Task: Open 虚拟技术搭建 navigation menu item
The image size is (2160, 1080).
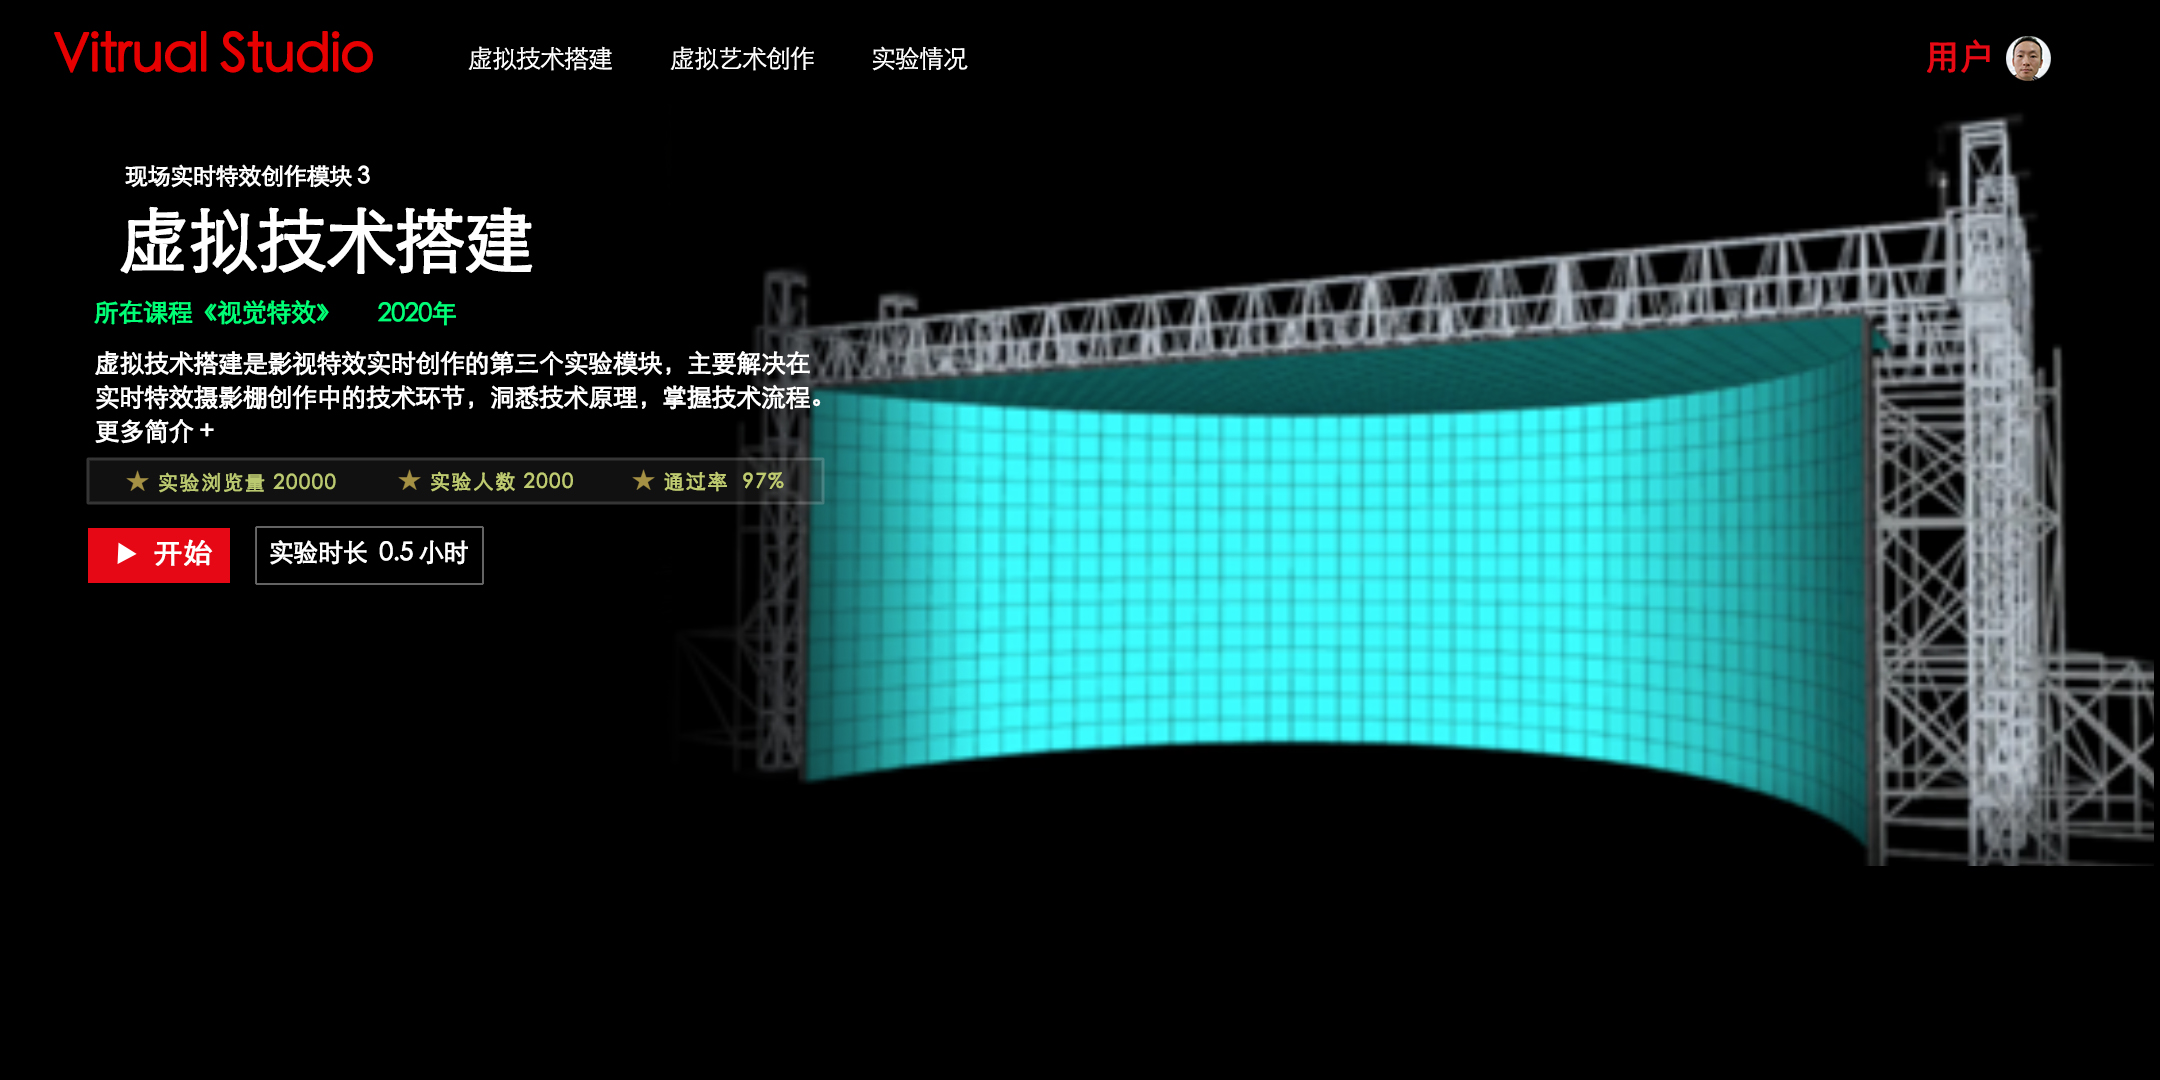Action: pos(540,59)
